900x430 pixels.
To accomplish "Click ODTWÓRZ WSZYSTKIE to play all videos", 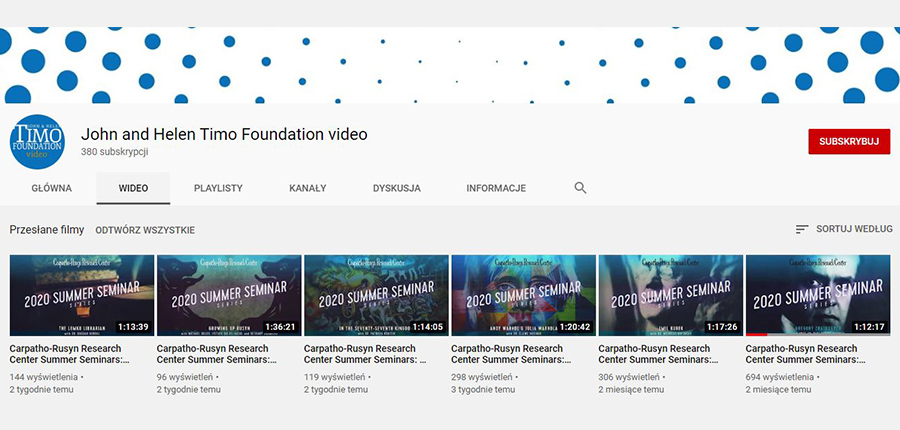I will coord(145,230).
